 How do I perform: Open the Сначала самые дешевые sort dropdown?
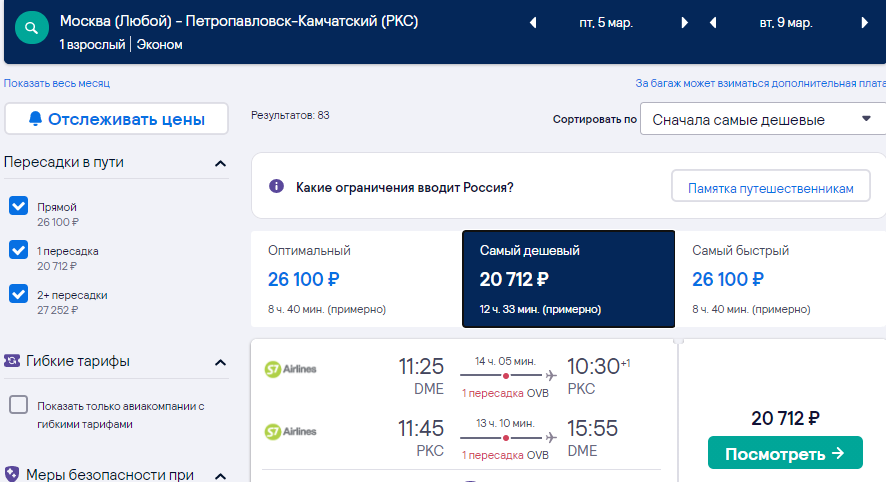tap(762, 119)
